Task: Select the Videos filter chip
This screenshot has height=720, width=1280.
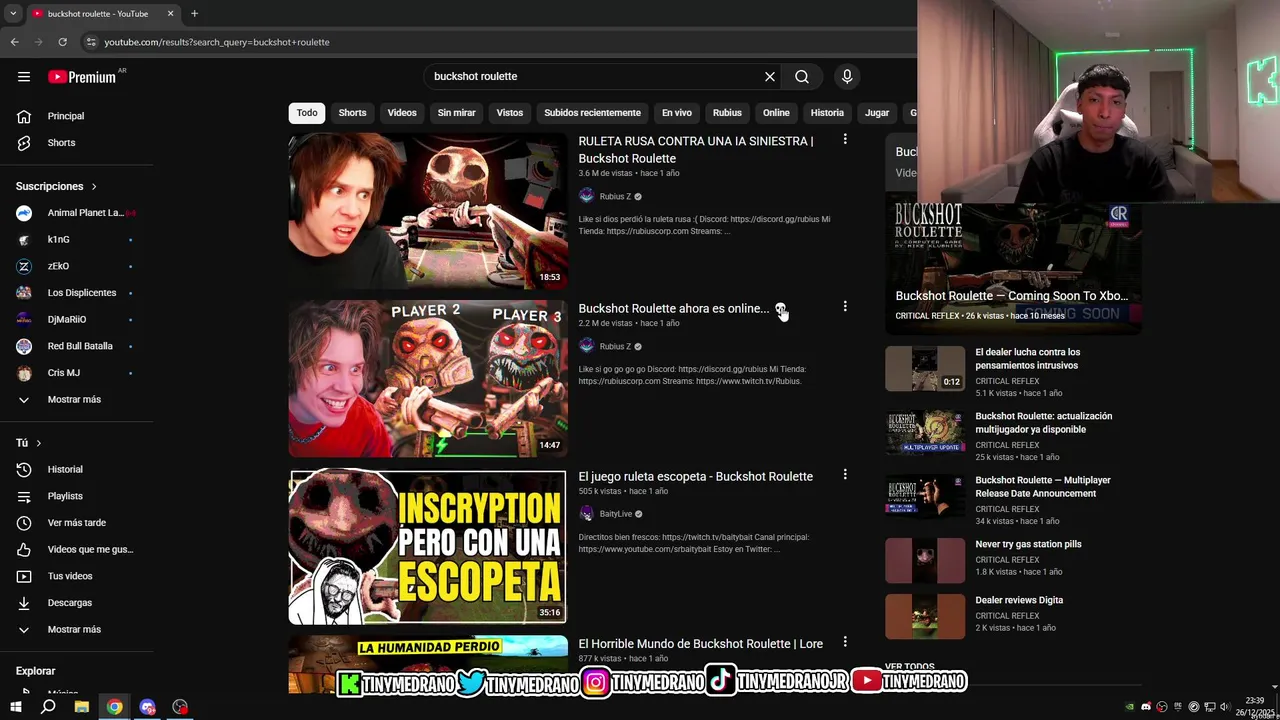Action: [x=402, y=113]
